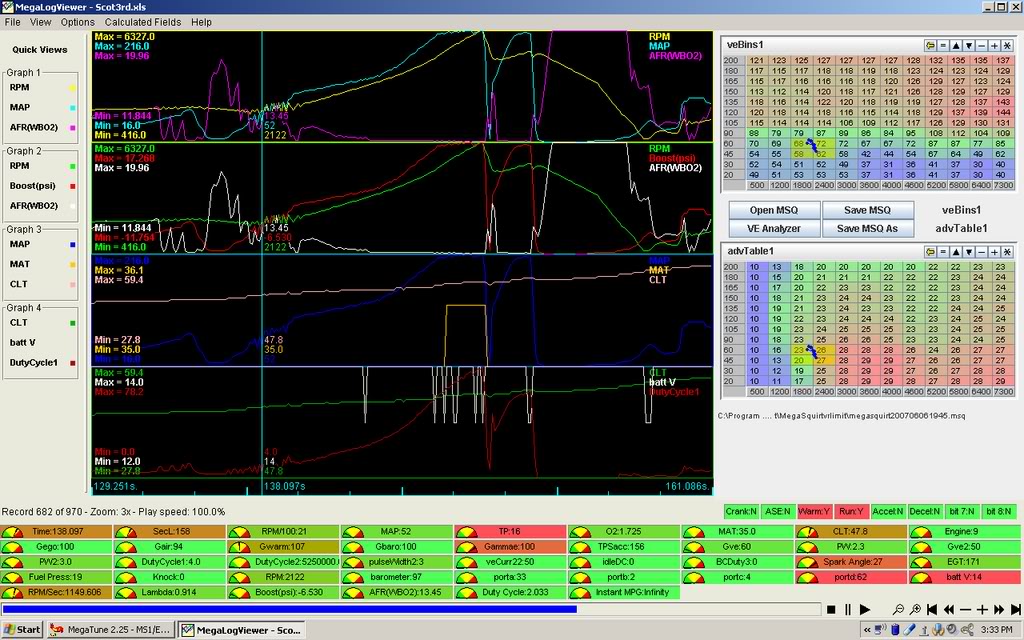The height and width of the screenshot is (640, 1024).
Task: Click the down arrow on advTable1 header
Action: coord(969,252)
